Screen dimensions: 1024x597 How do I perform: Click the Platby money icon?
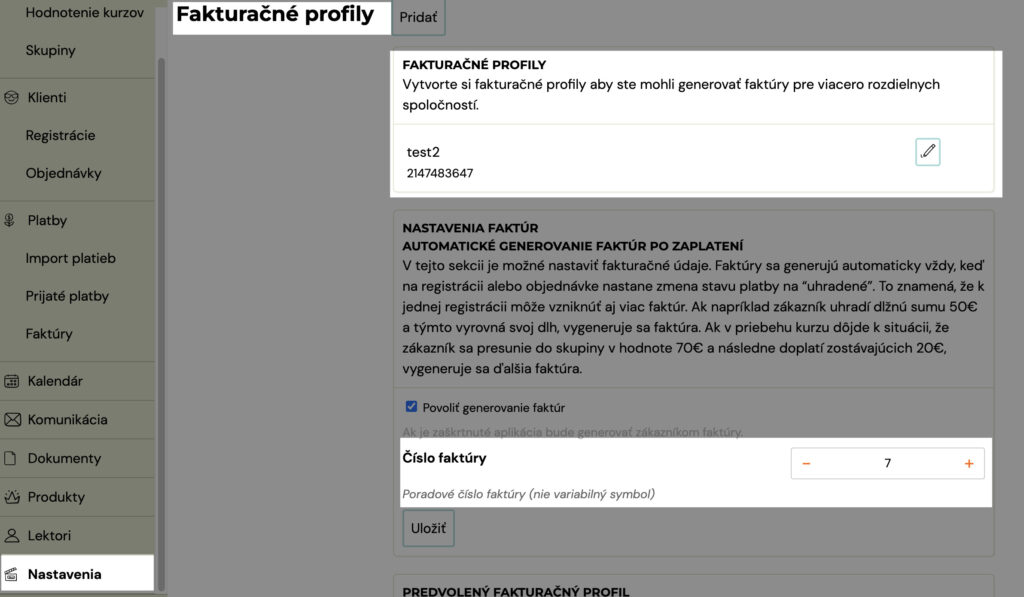(x=10, y=221)
